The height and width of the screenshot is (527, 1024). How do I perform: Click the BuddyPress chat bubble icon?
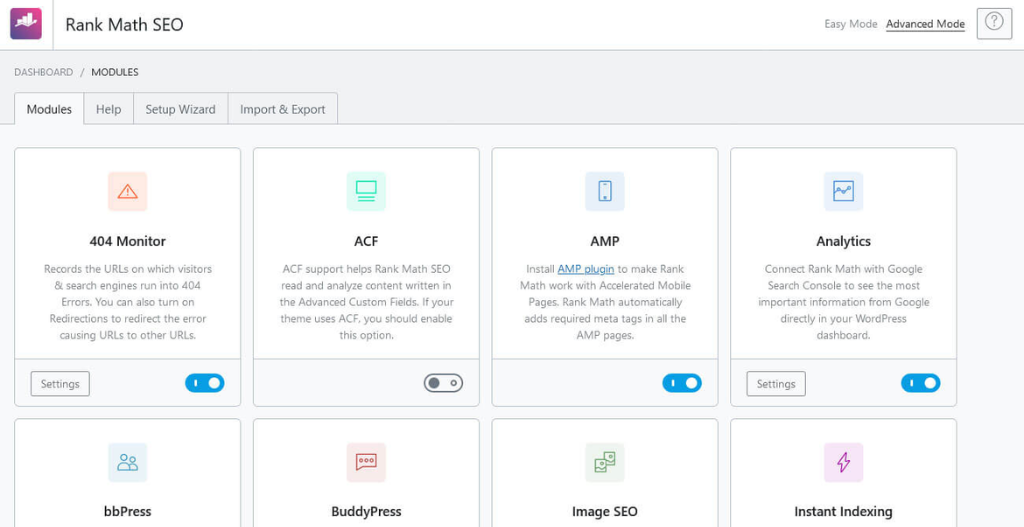[x=366, y=462]
